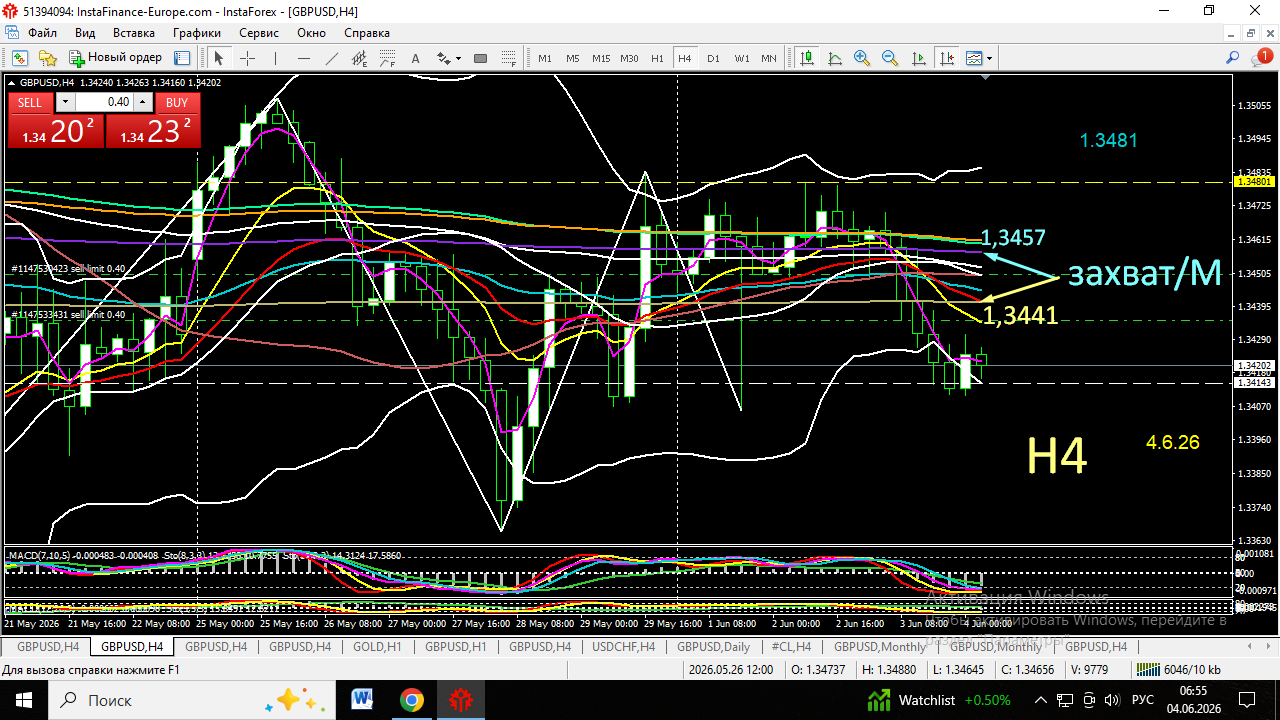
Task: Switch to the USDCHF,H4 chart tab
Action: (x=623, y=647)
